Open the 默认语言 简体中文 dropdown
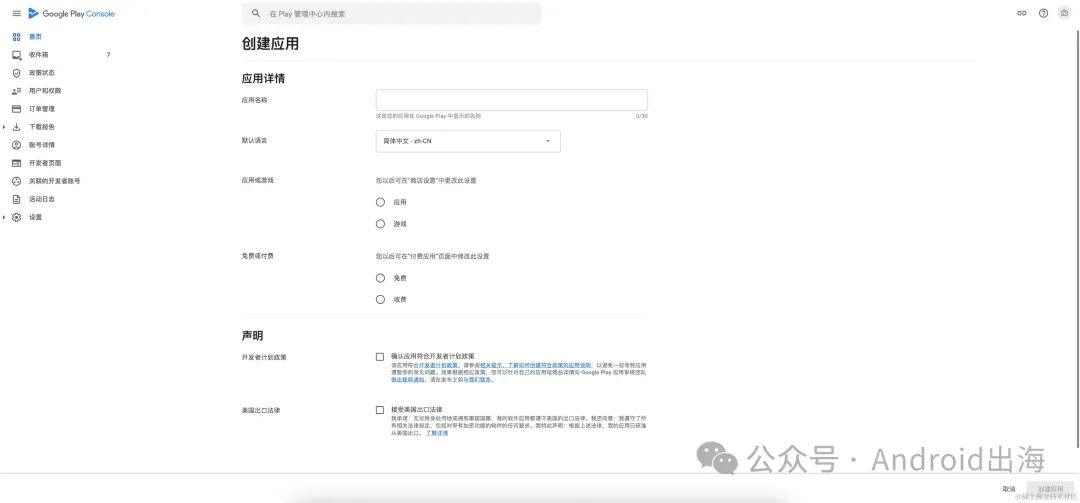Image resolution: width=1080 pixels, height=503 pixels. click(x=468, y=141)
